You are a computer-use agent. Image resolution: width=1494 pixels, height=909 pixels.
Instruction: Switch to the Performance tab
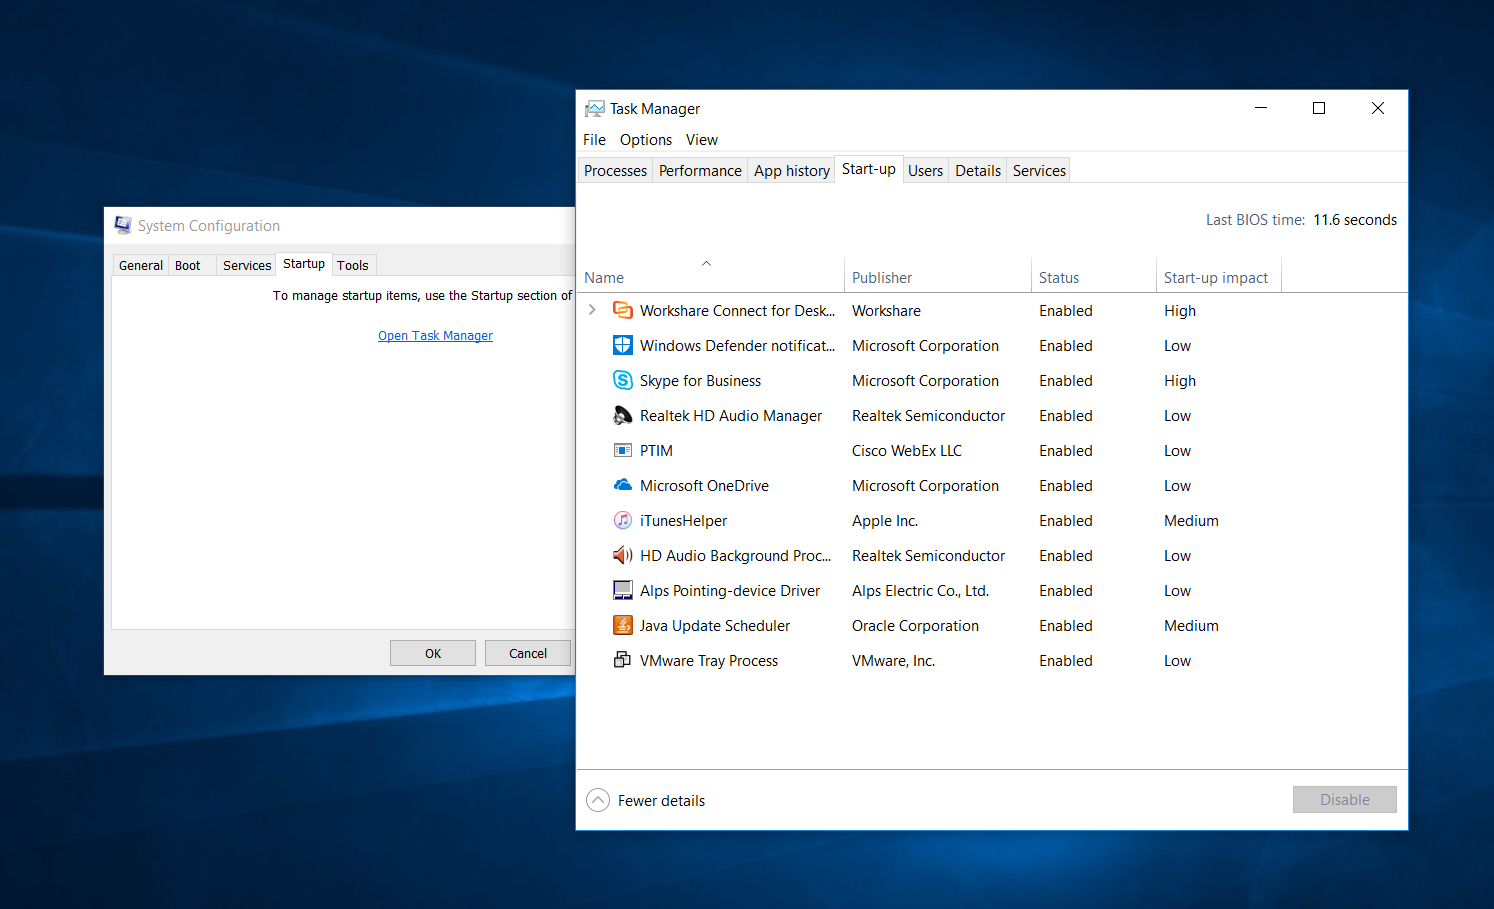[700, 170]
